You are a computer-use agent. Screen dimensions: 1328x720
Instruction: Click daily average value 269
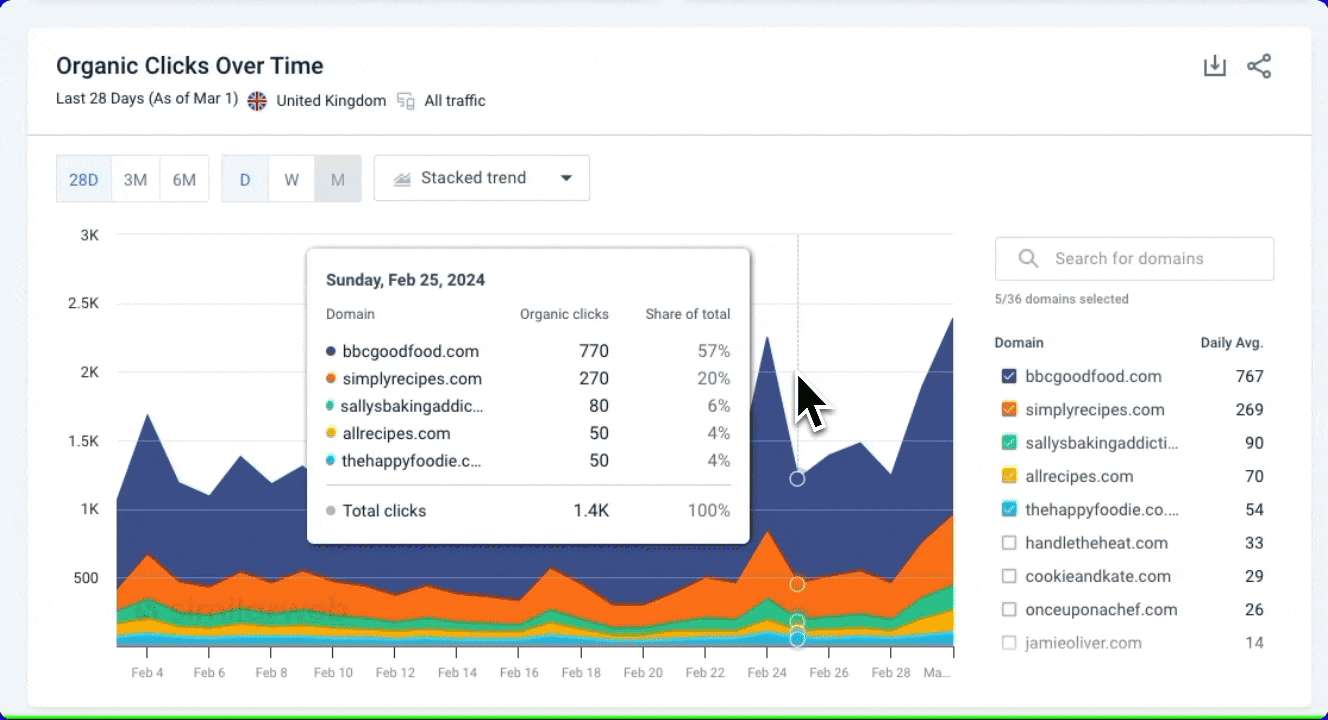[1249, 410]
